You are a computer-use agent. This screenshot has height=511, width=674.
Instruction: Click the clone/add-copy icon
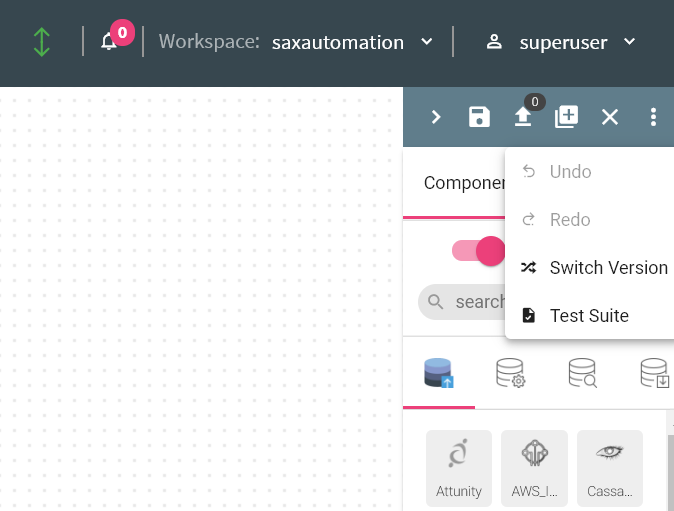567,116
